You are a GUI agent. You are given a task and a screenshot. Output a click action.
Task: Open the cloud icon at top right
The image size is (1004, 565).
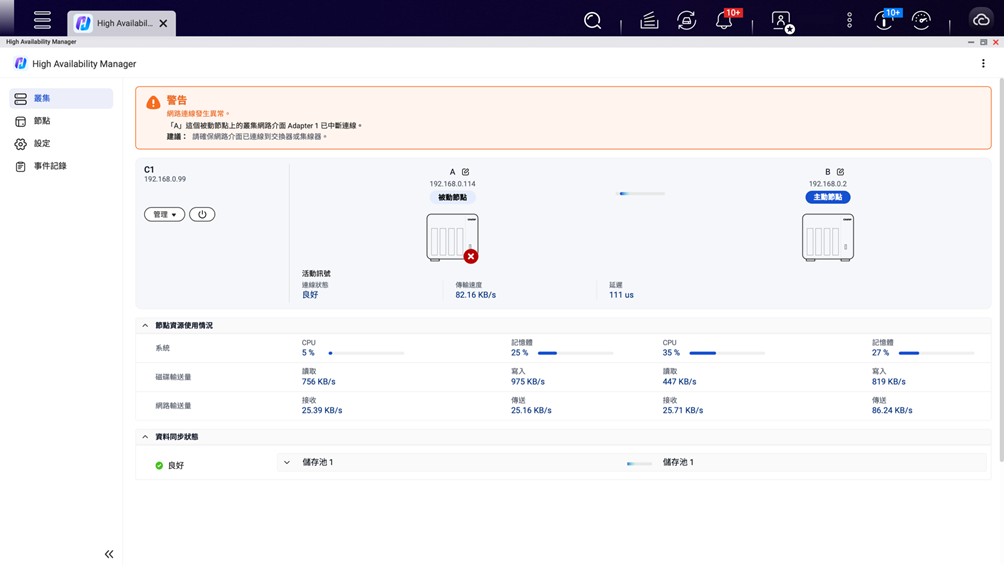click(980, 20)
